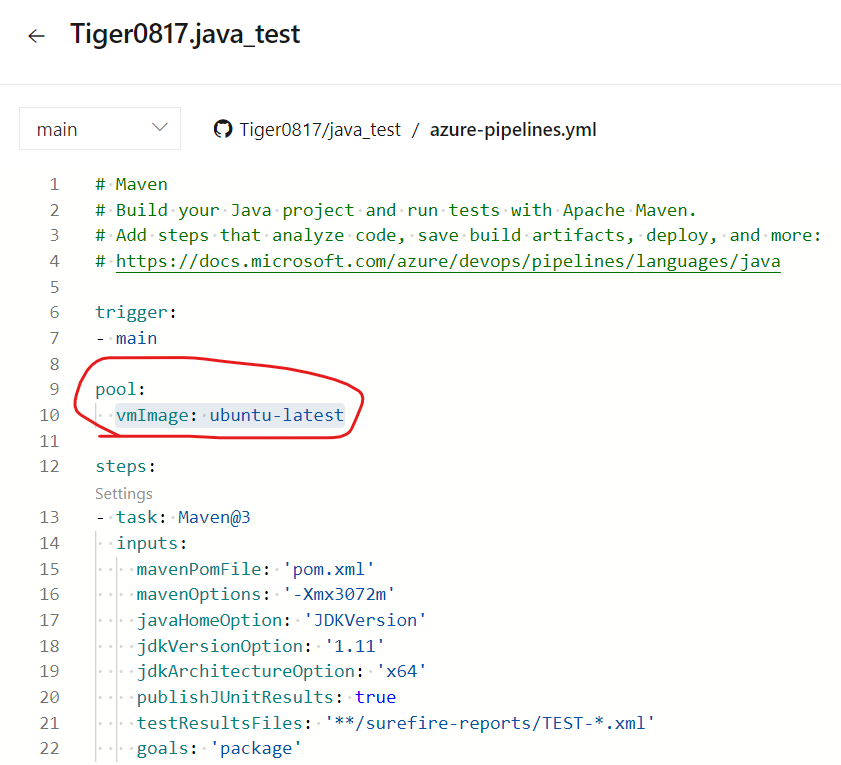Click the testResultsFiles surefire-reports line
Image resolution: width=841 pixels, height=765 pixels.
(x=396, y=723)
